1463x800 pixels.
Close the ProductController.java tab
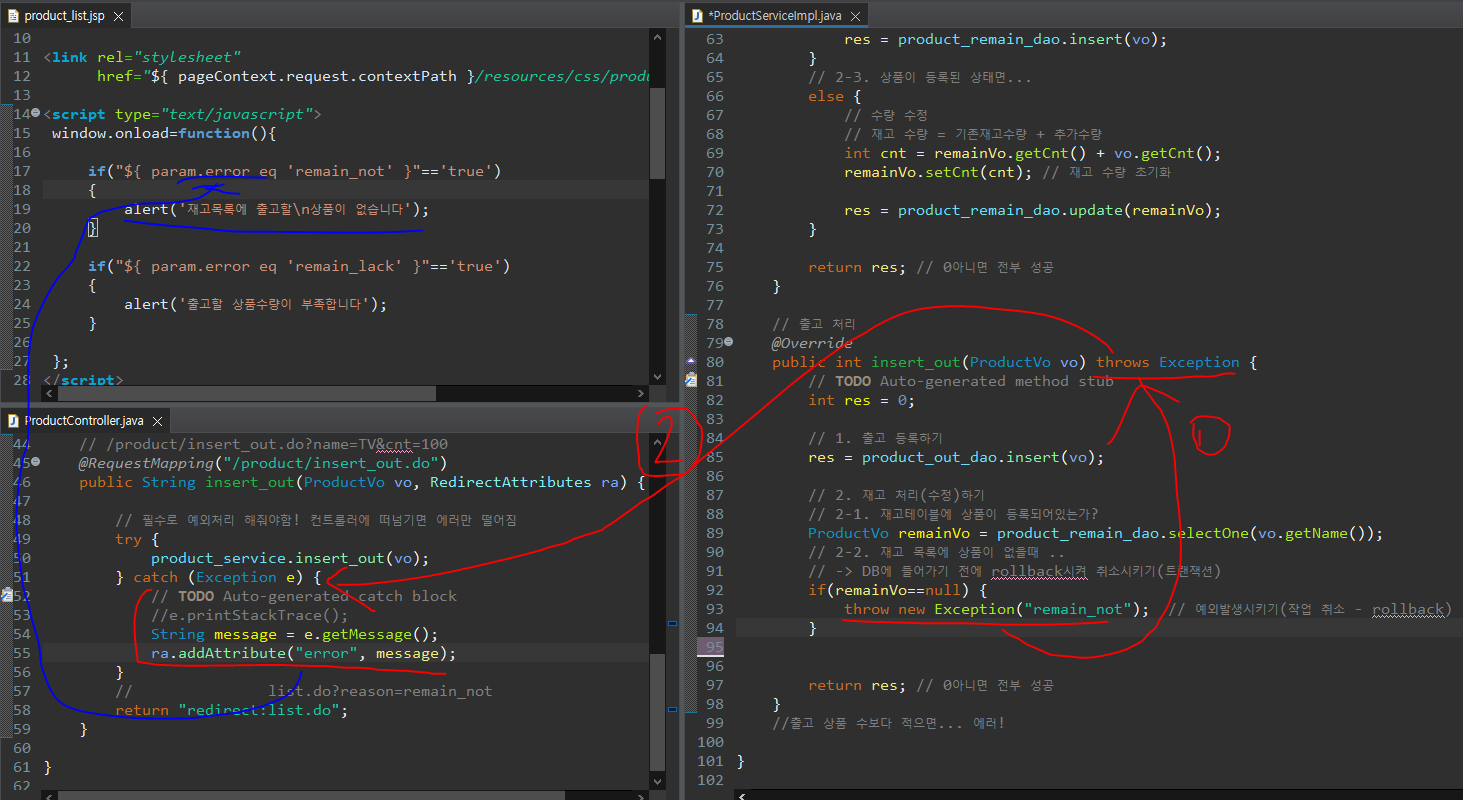click(x=159, y=421)
